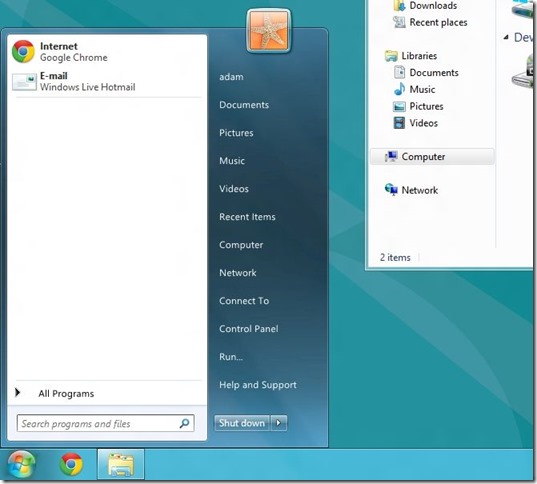Image resolution: width=537 pixels, height=484 pixels.
Task: Launch Windows Live Hotmail e-mail icon
Action: pos(24,82)
